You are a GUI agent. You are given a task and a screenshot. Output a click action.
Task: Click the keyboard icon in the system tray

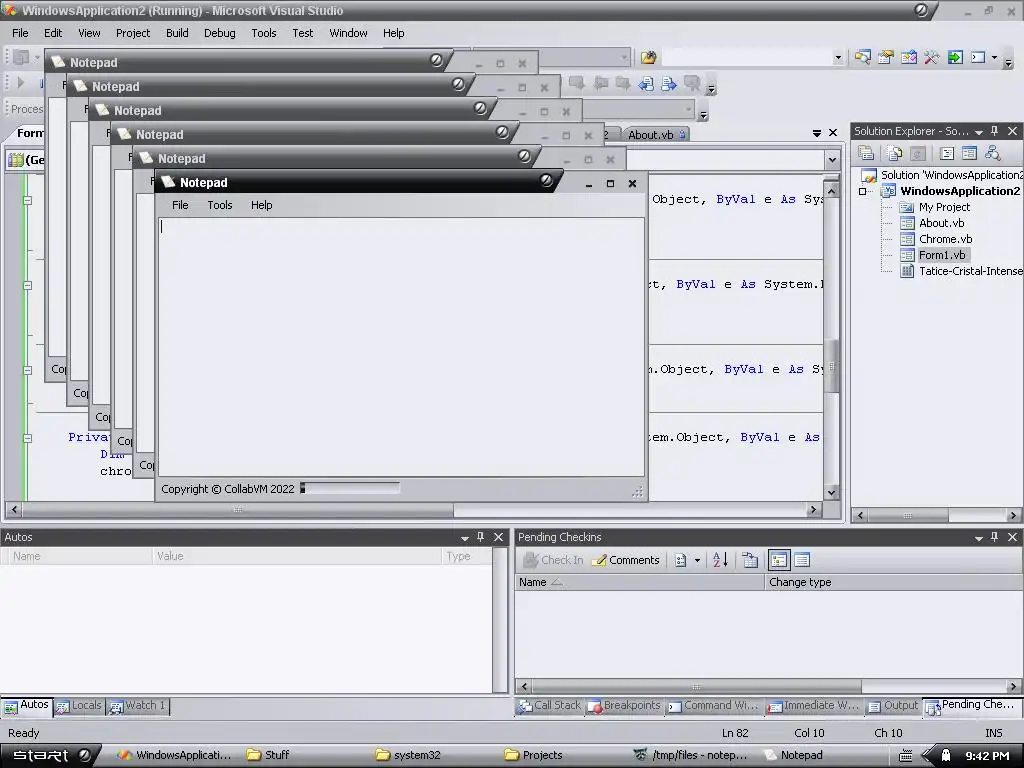pos(905,756)
